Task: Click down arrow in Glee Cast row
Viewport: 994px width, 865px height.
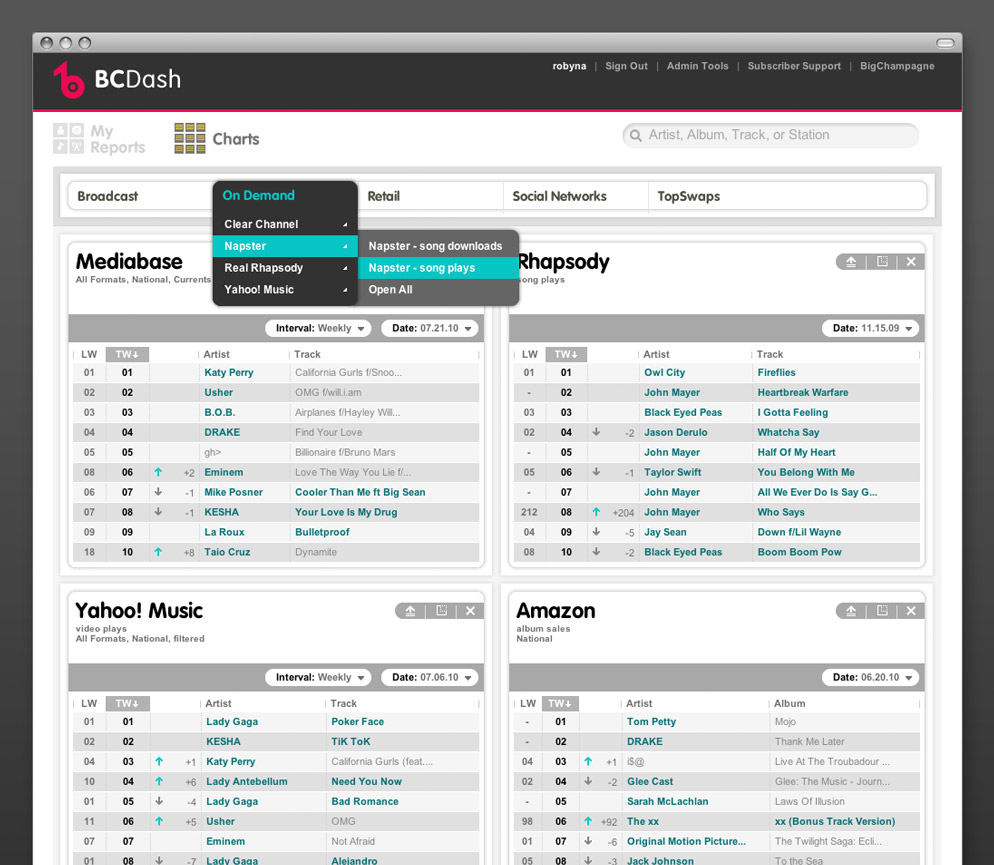Action: click(x=588, y=781)
